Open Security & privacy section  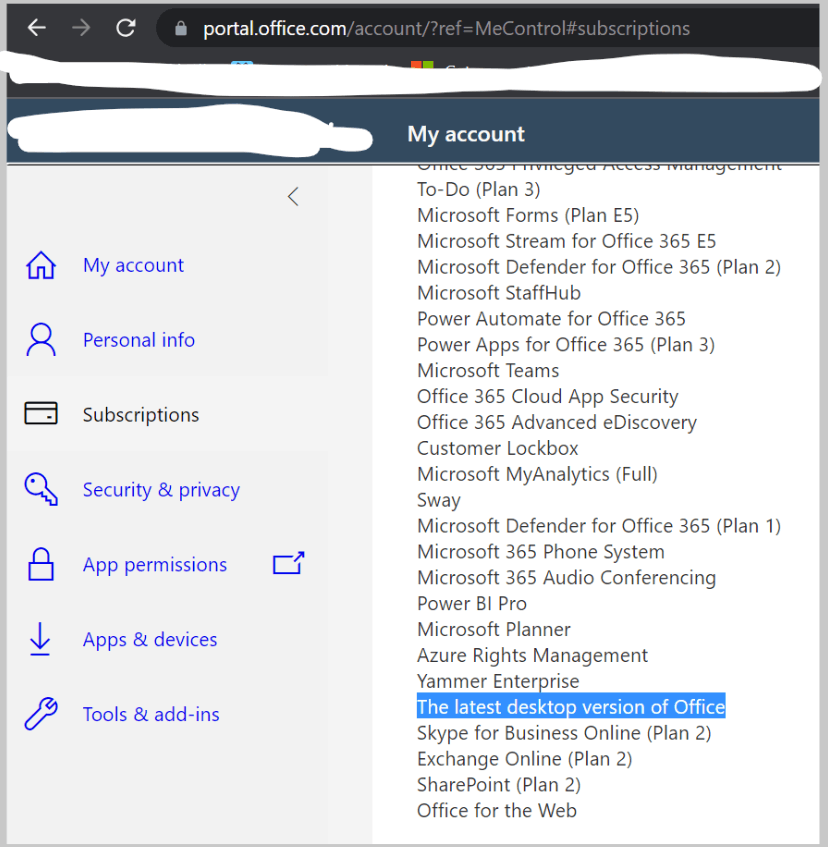coord(161,489)
